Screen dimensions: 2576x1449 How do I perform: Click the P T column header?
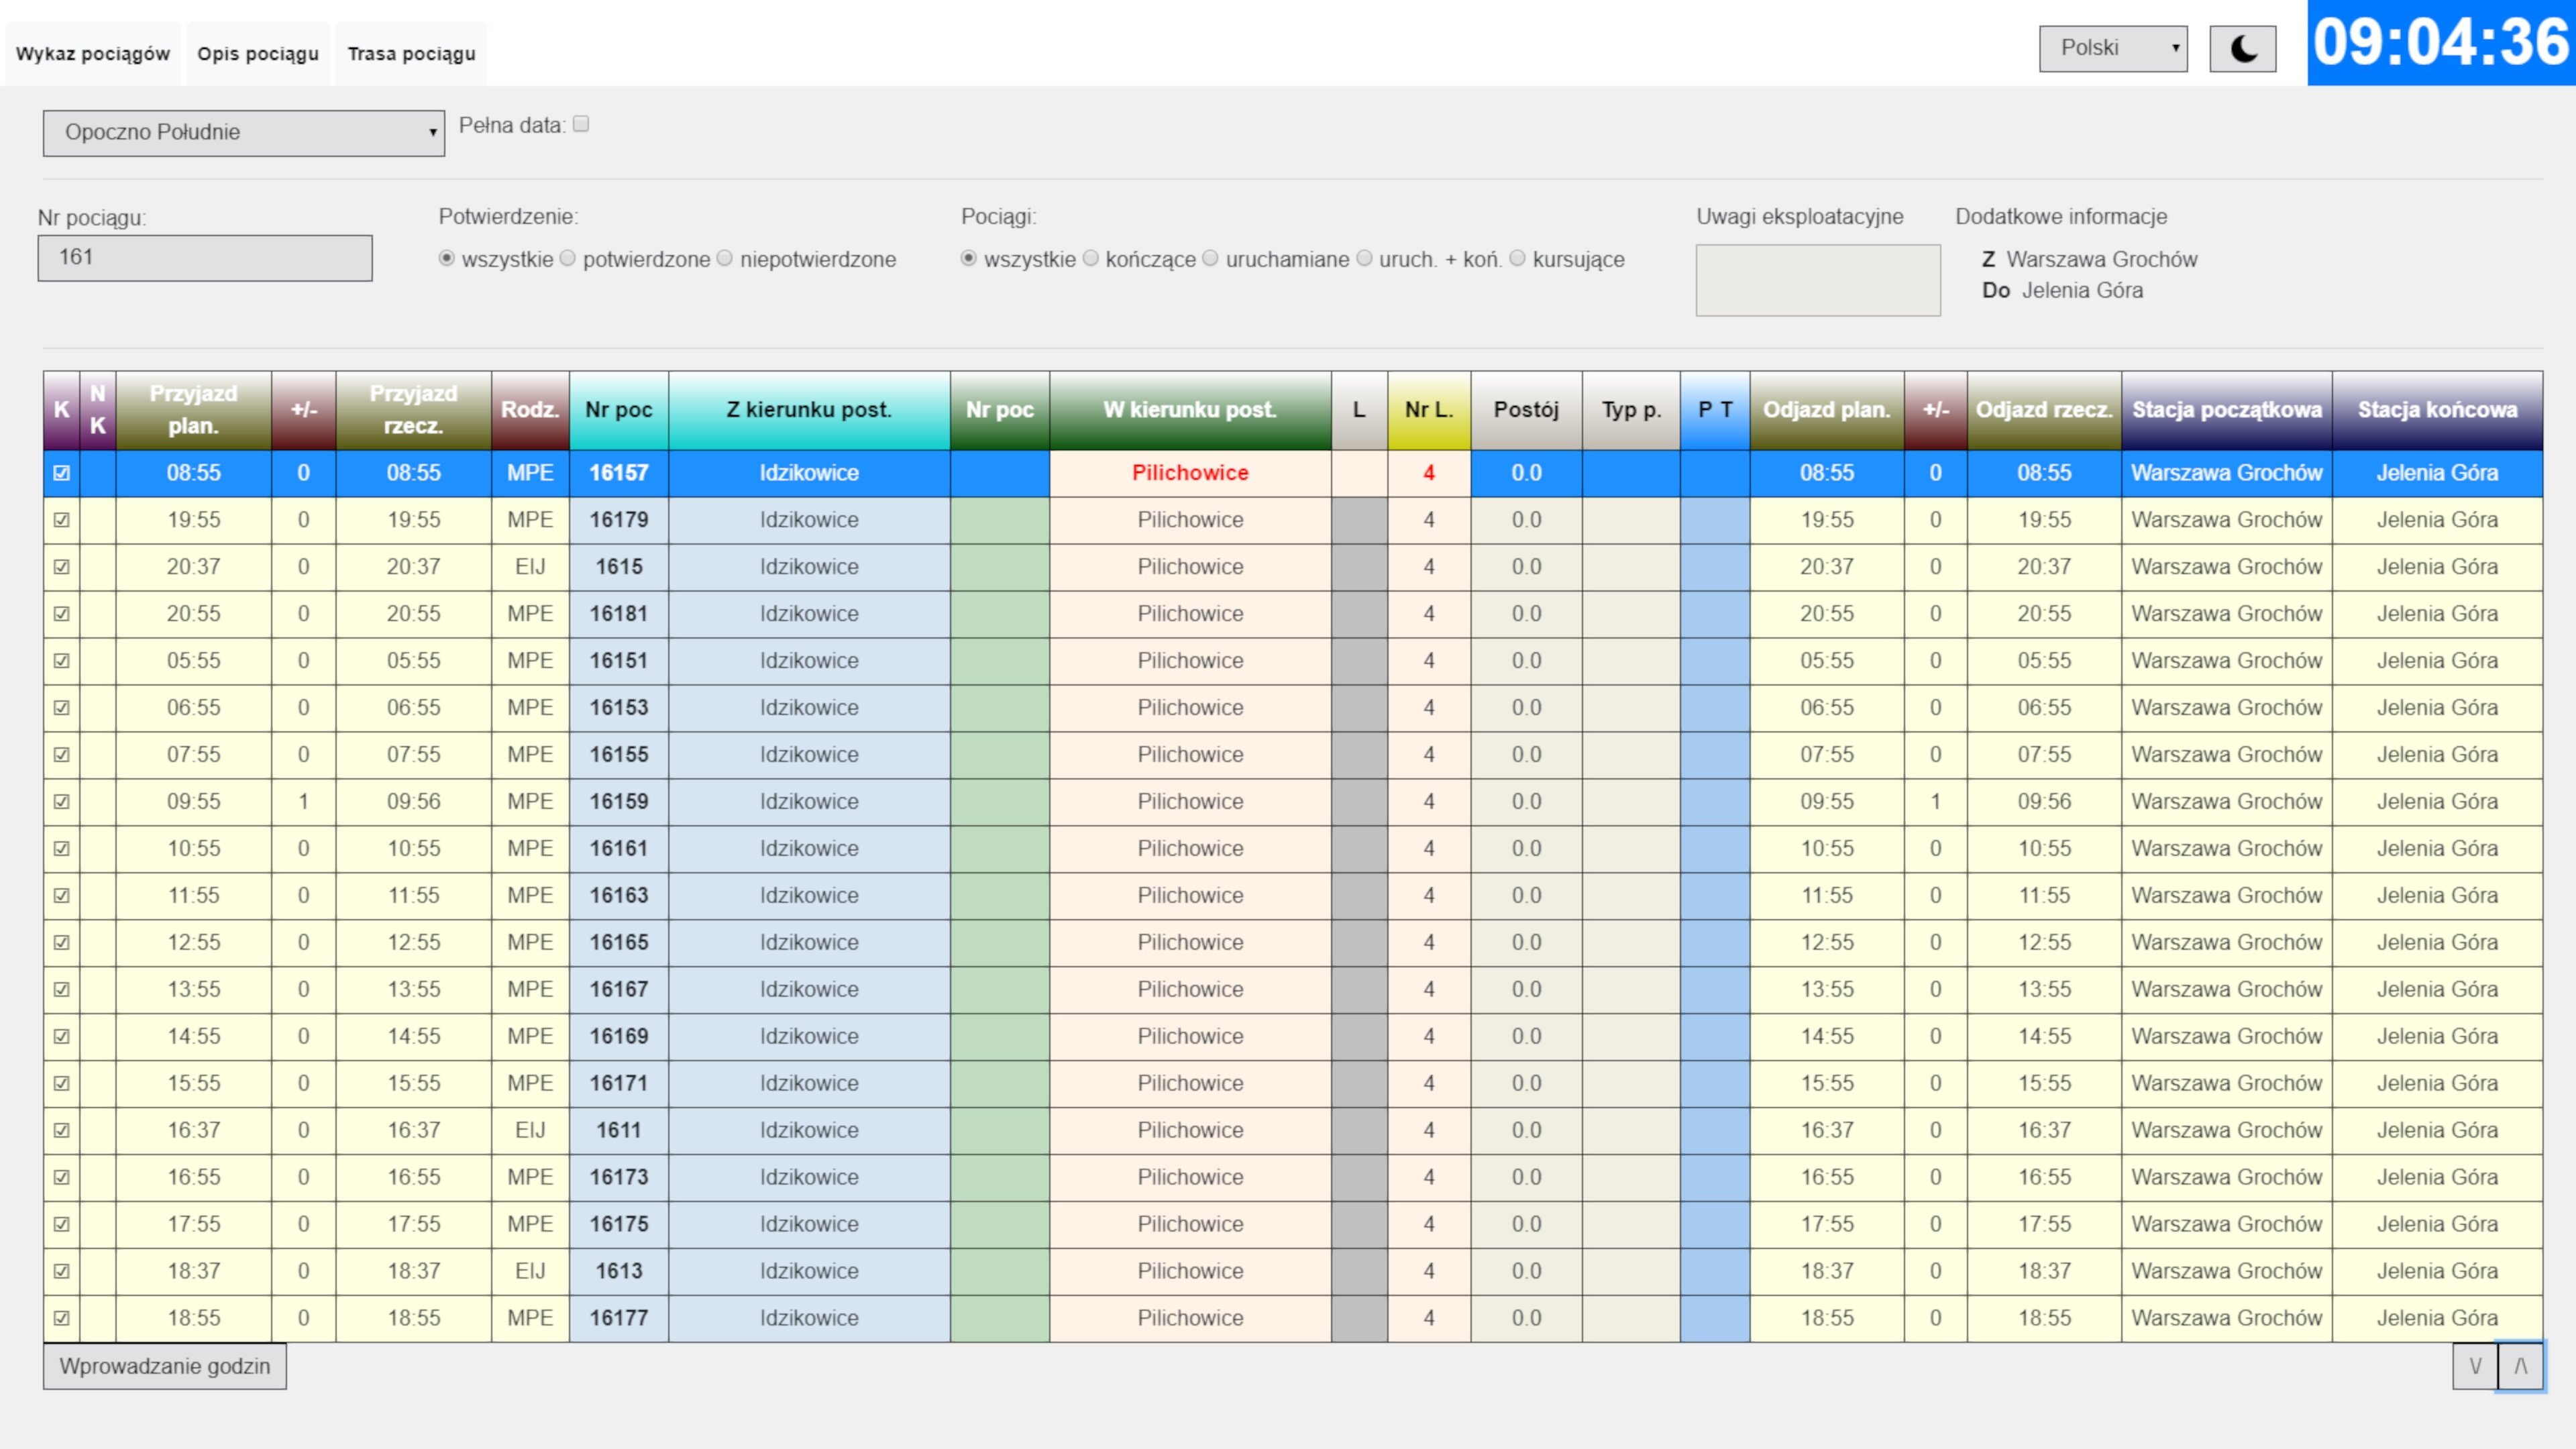(x=1715, y=410)
